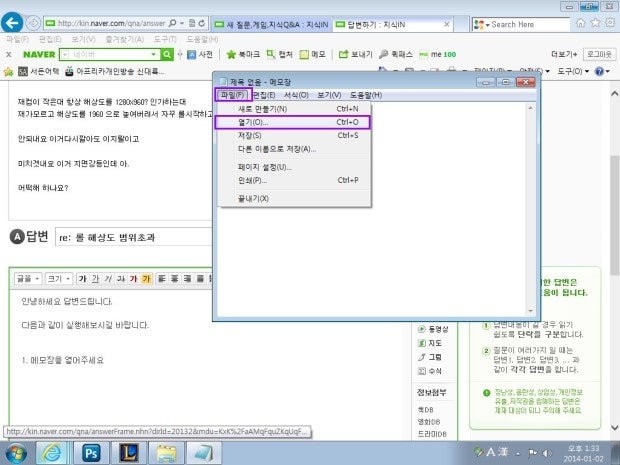620x465 pixels.
Task: Open the 크기 font size dropdown
Action: (x=59, y=278)
